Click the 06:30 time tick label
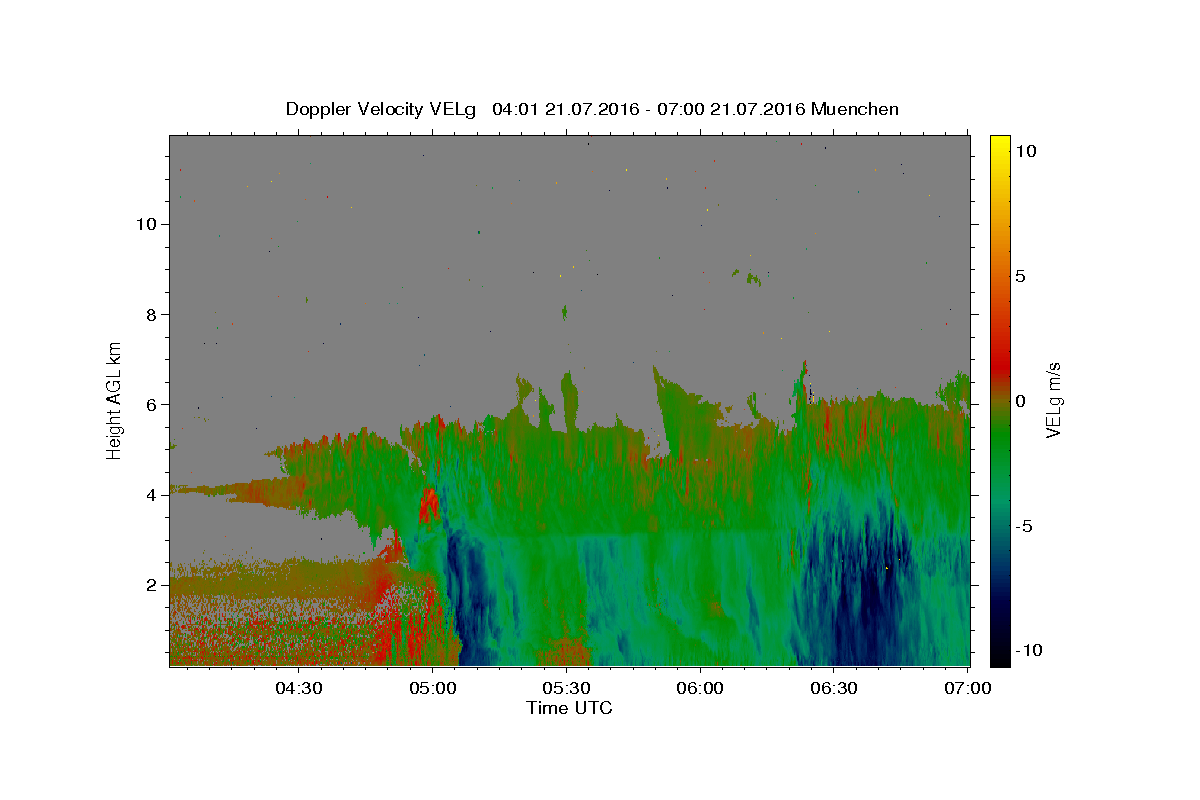1200x800 pixels. [x=833, y=688]
